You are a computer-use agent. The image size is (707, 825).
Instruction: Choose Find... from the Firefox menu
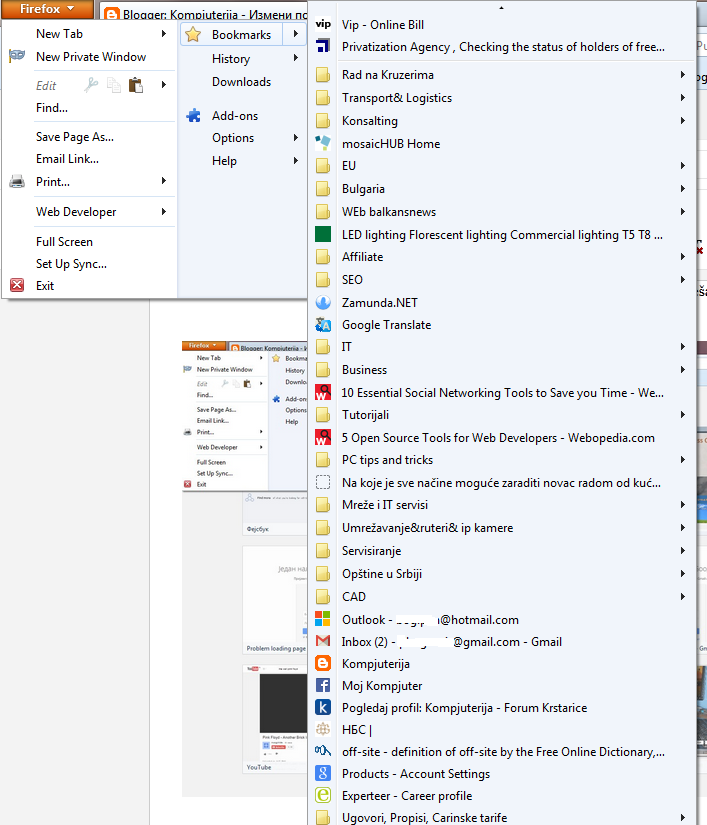tap(89, 107)
